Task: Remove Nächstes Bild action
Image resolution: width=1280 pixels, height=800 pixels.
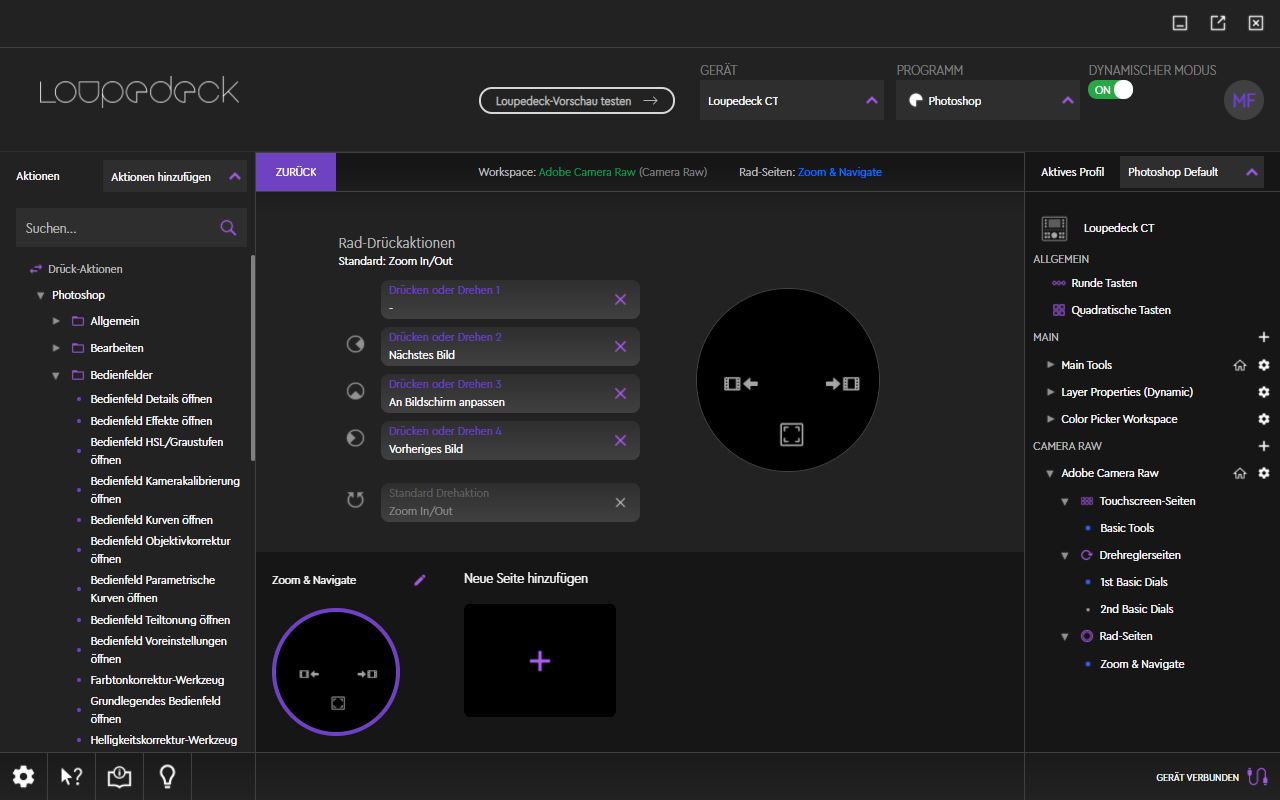Action: click(620, 346)
